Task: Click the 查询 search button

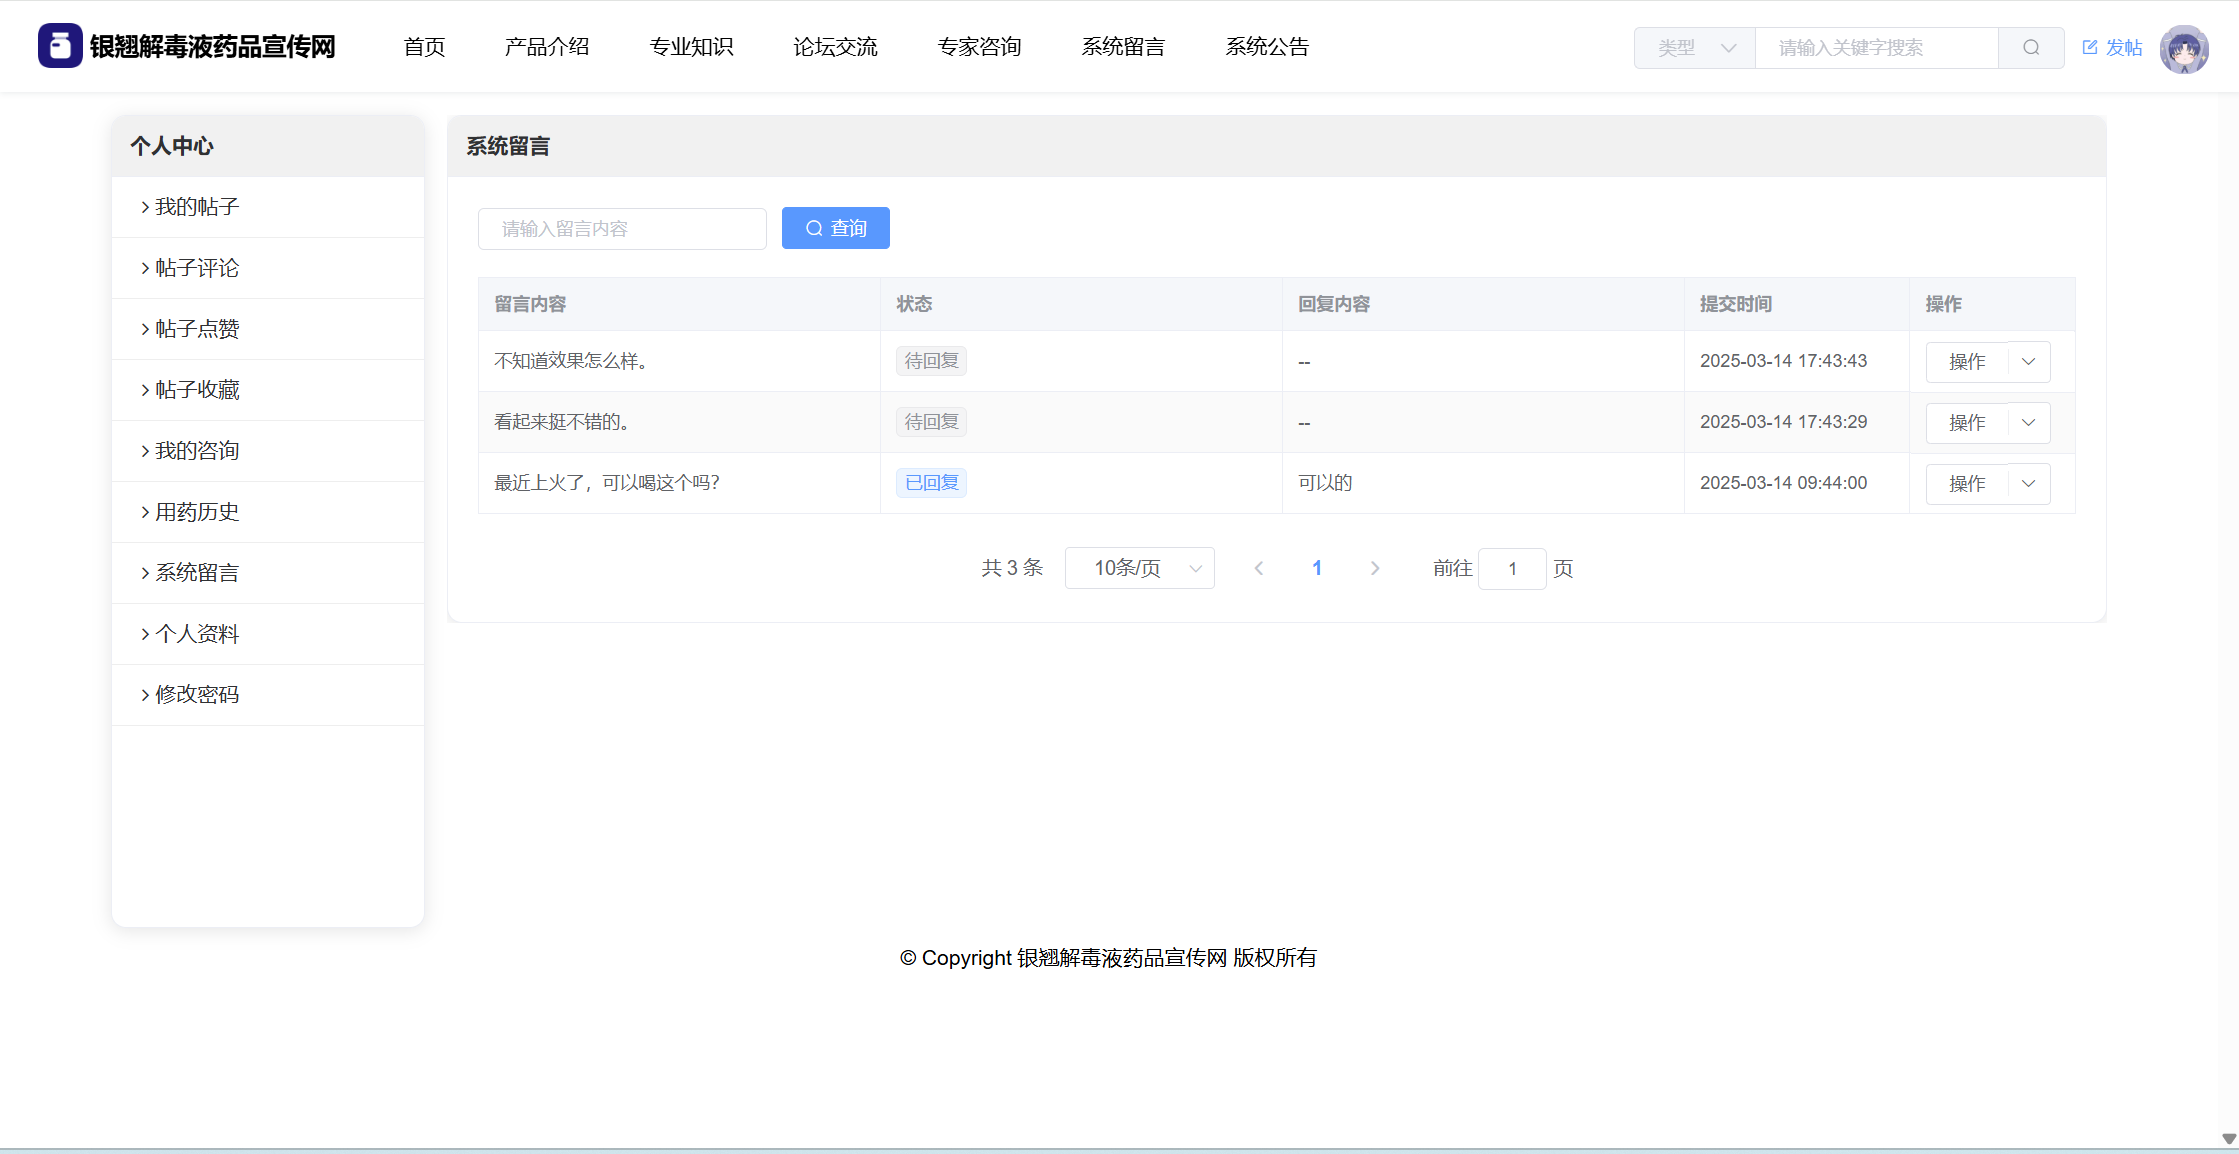Action: [835, 228]
